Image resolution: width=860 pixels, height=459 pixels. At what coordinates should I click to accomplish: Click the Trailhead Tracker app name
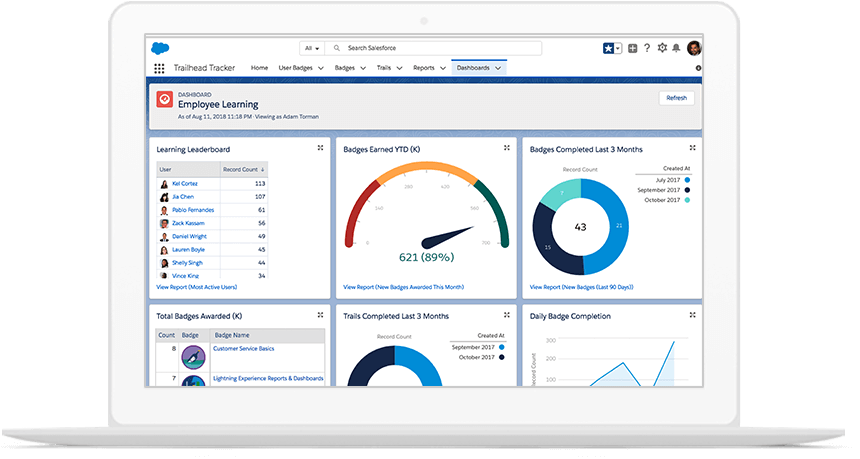pos(204,68)
